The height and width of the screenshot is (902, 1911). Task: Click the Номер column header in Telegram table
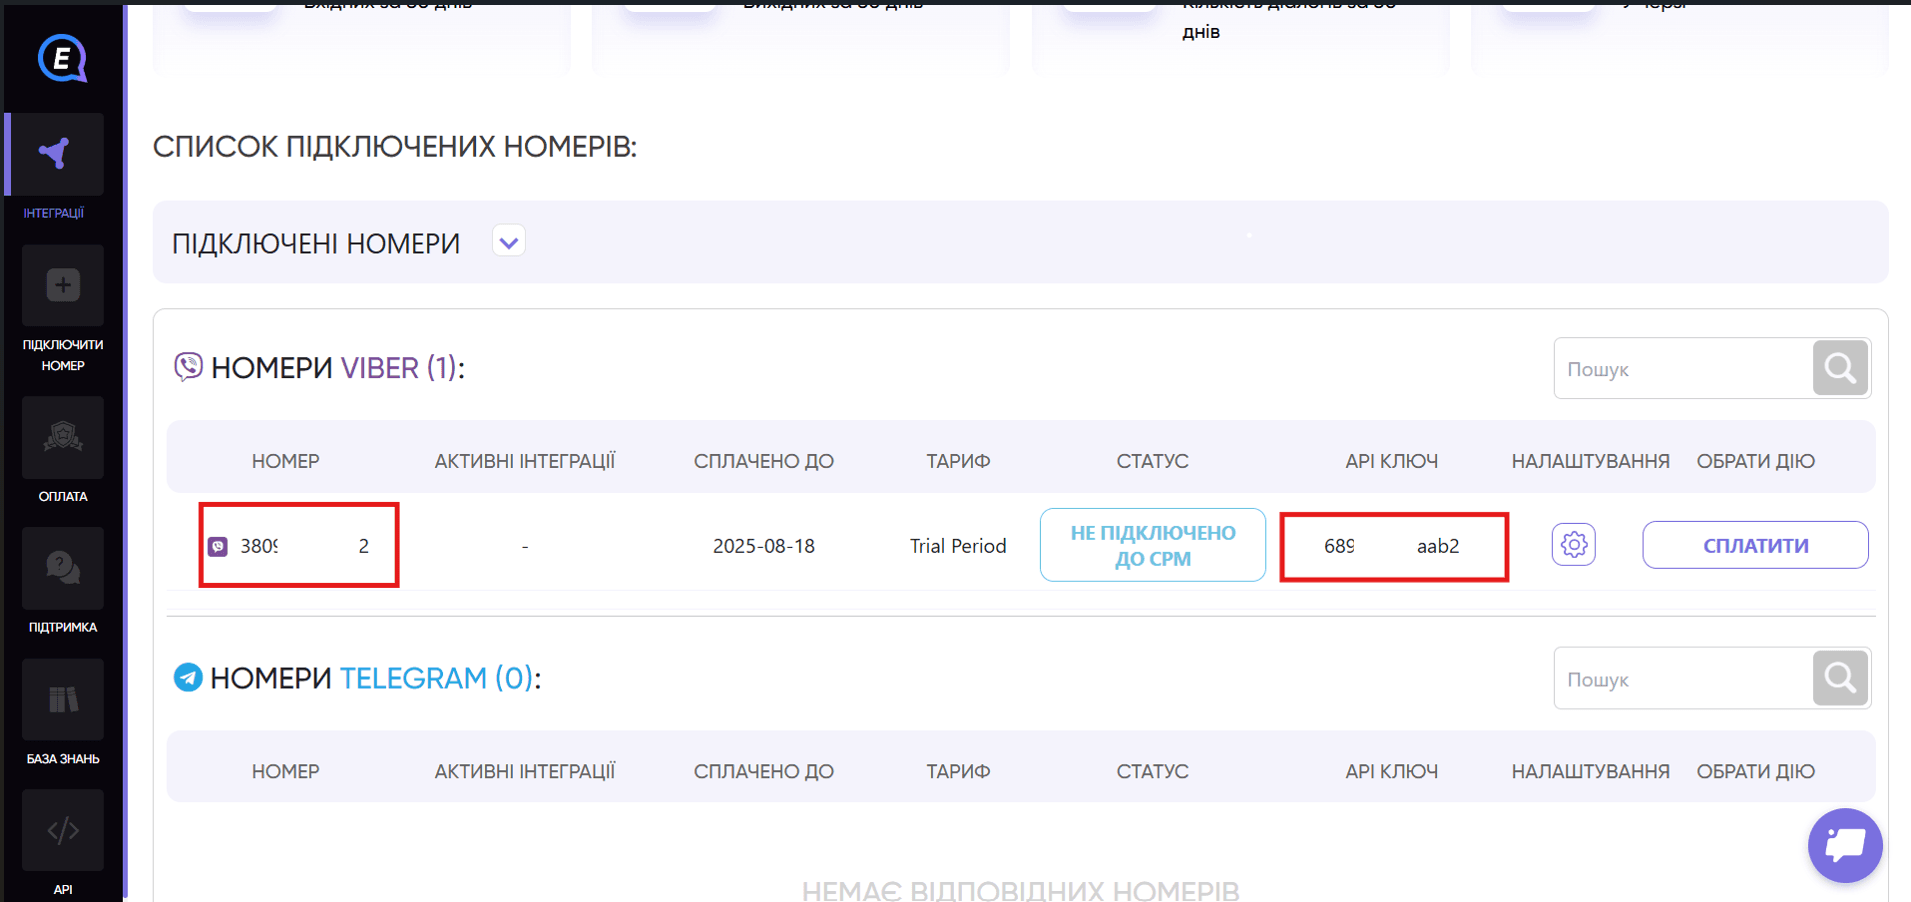pos(285,771)
